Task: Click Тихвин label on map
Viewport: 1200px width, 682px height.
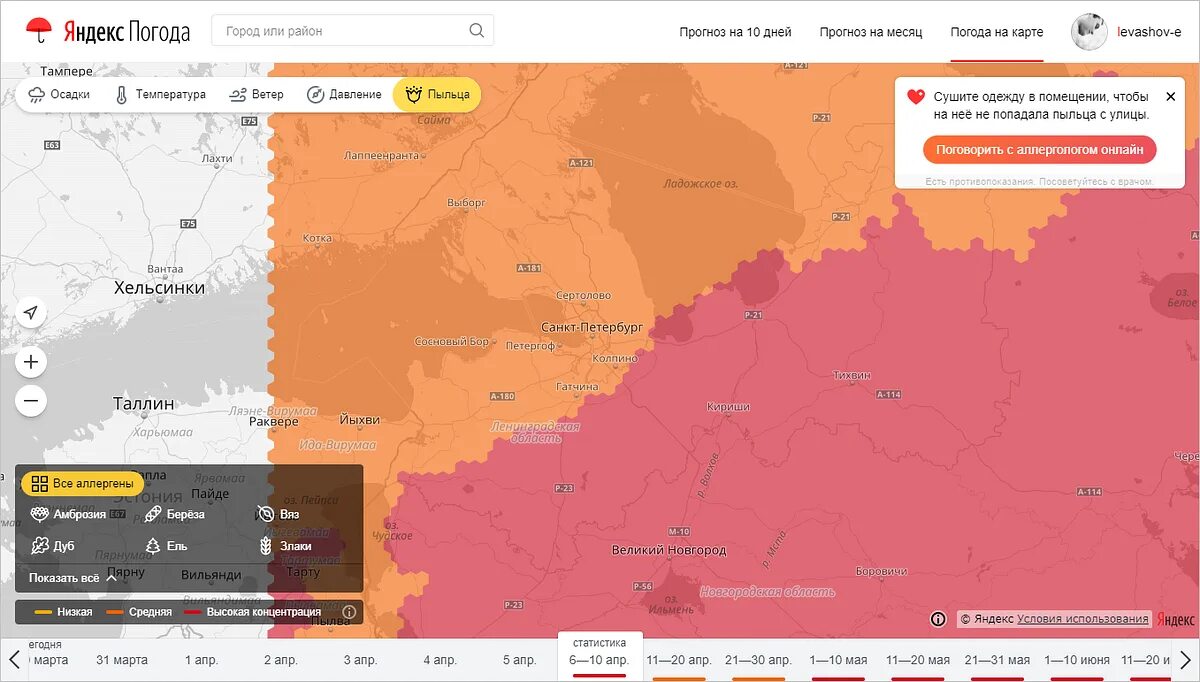Action: pyautogui.click(x=852, y=375)
